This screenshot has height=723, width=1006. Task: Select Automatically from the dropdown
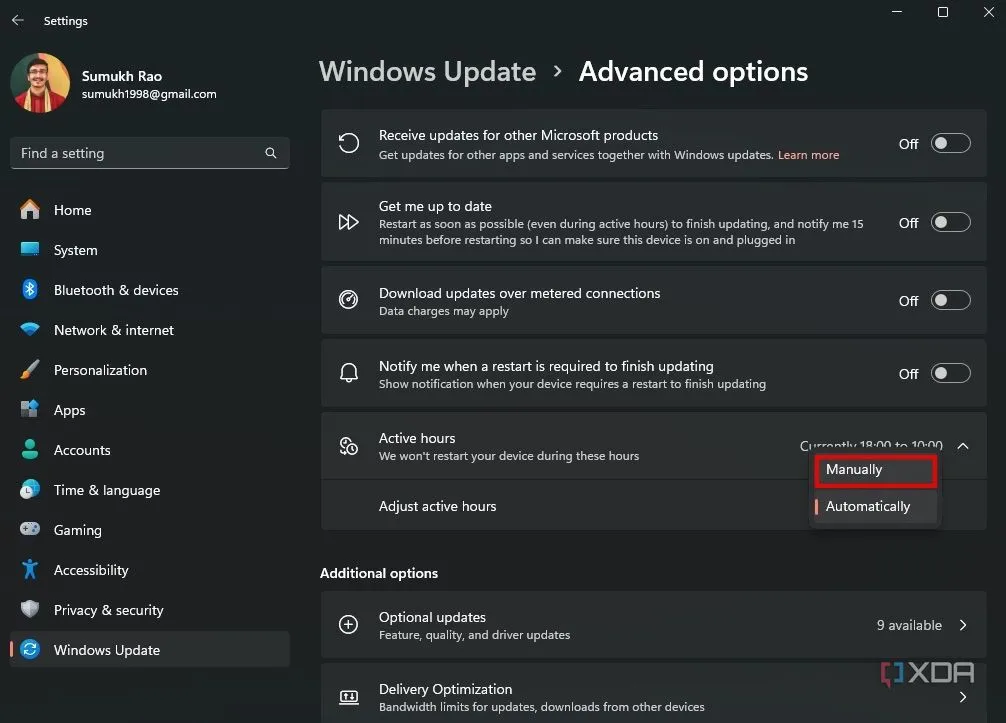tap(875, 506)
